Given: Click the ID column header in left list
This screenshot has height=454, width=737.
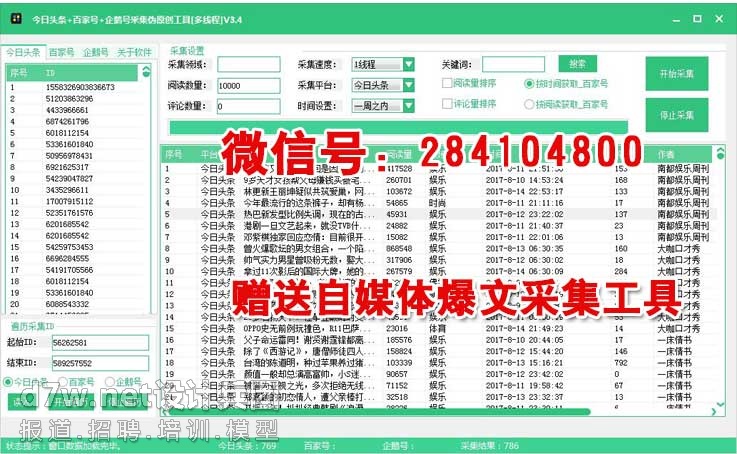Looking at the screenshot, I should coord(51,73).
